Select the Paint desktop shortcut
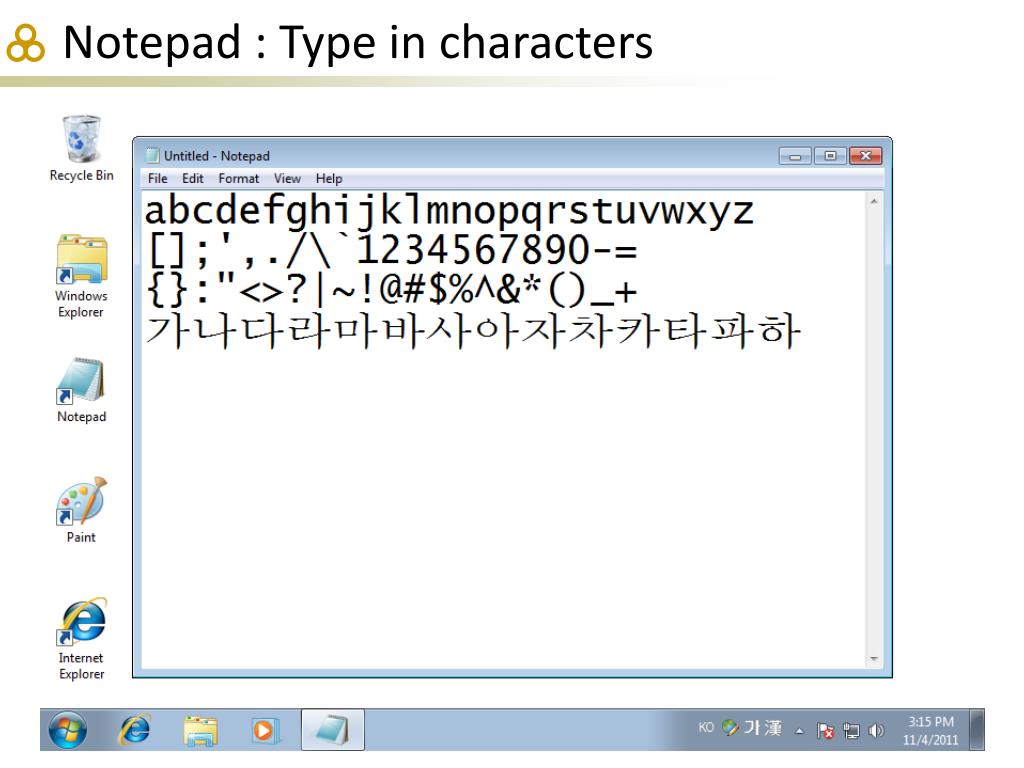The width and height of the screenshot is (1024, 768). pos(81,510)
